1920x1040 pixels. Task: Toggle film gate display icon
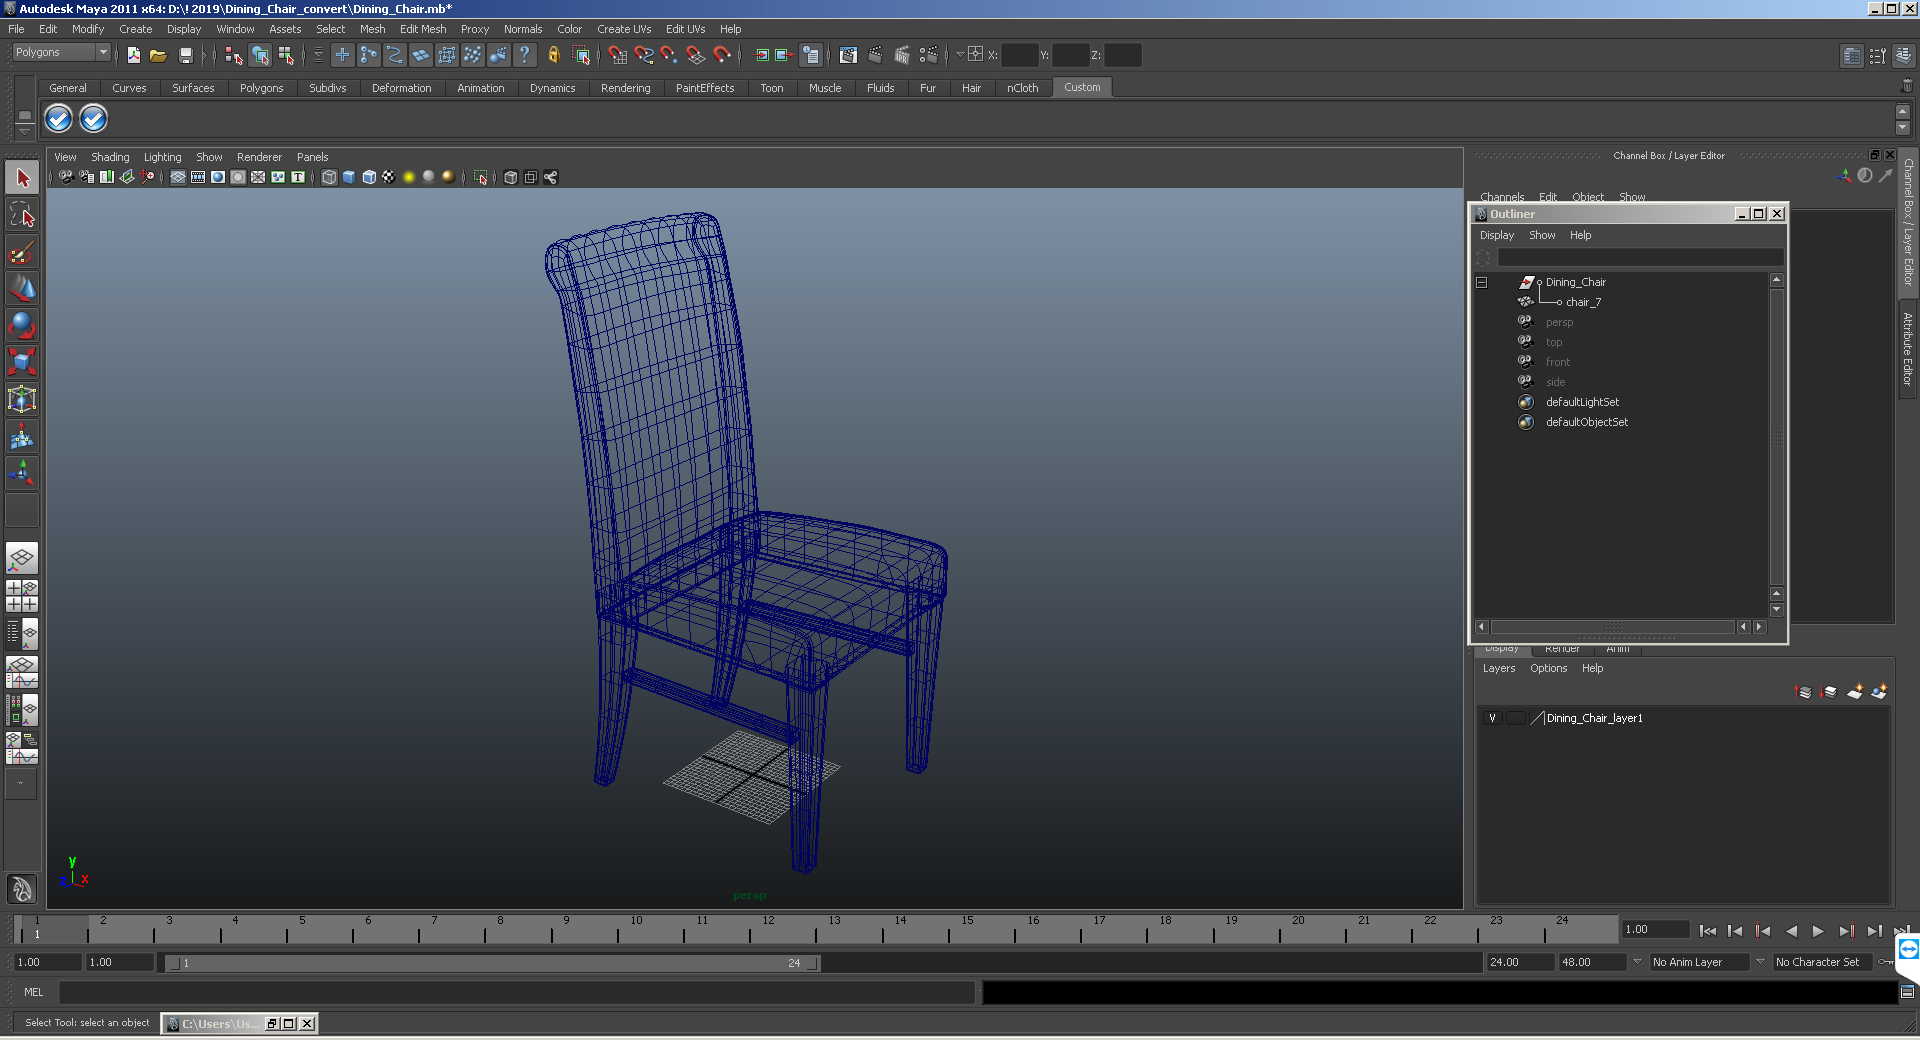point(198,177)
